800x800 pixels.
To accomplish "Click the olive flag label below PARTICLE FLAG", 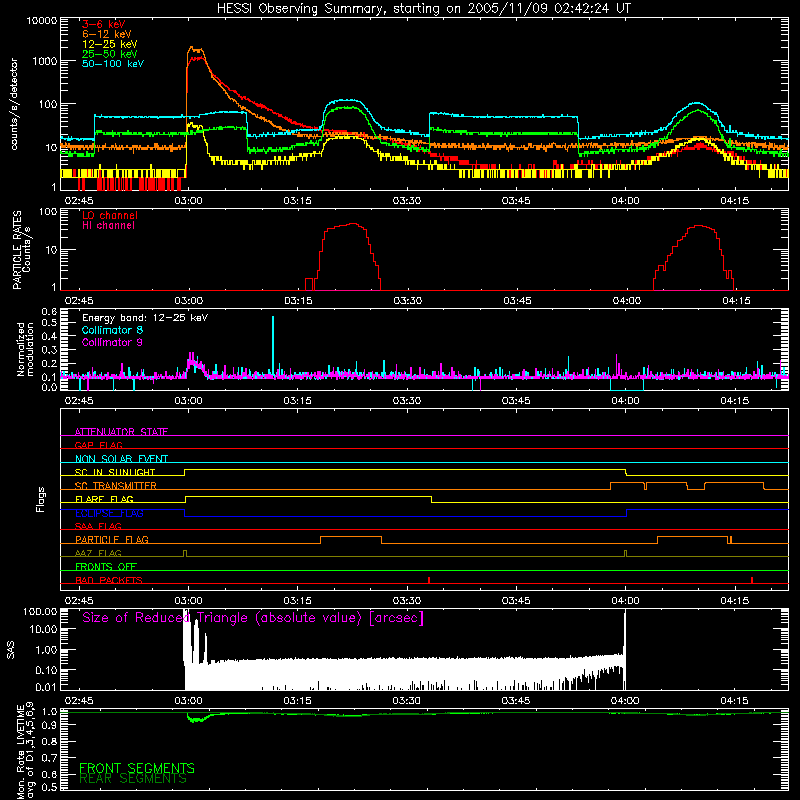I will 98,553.
